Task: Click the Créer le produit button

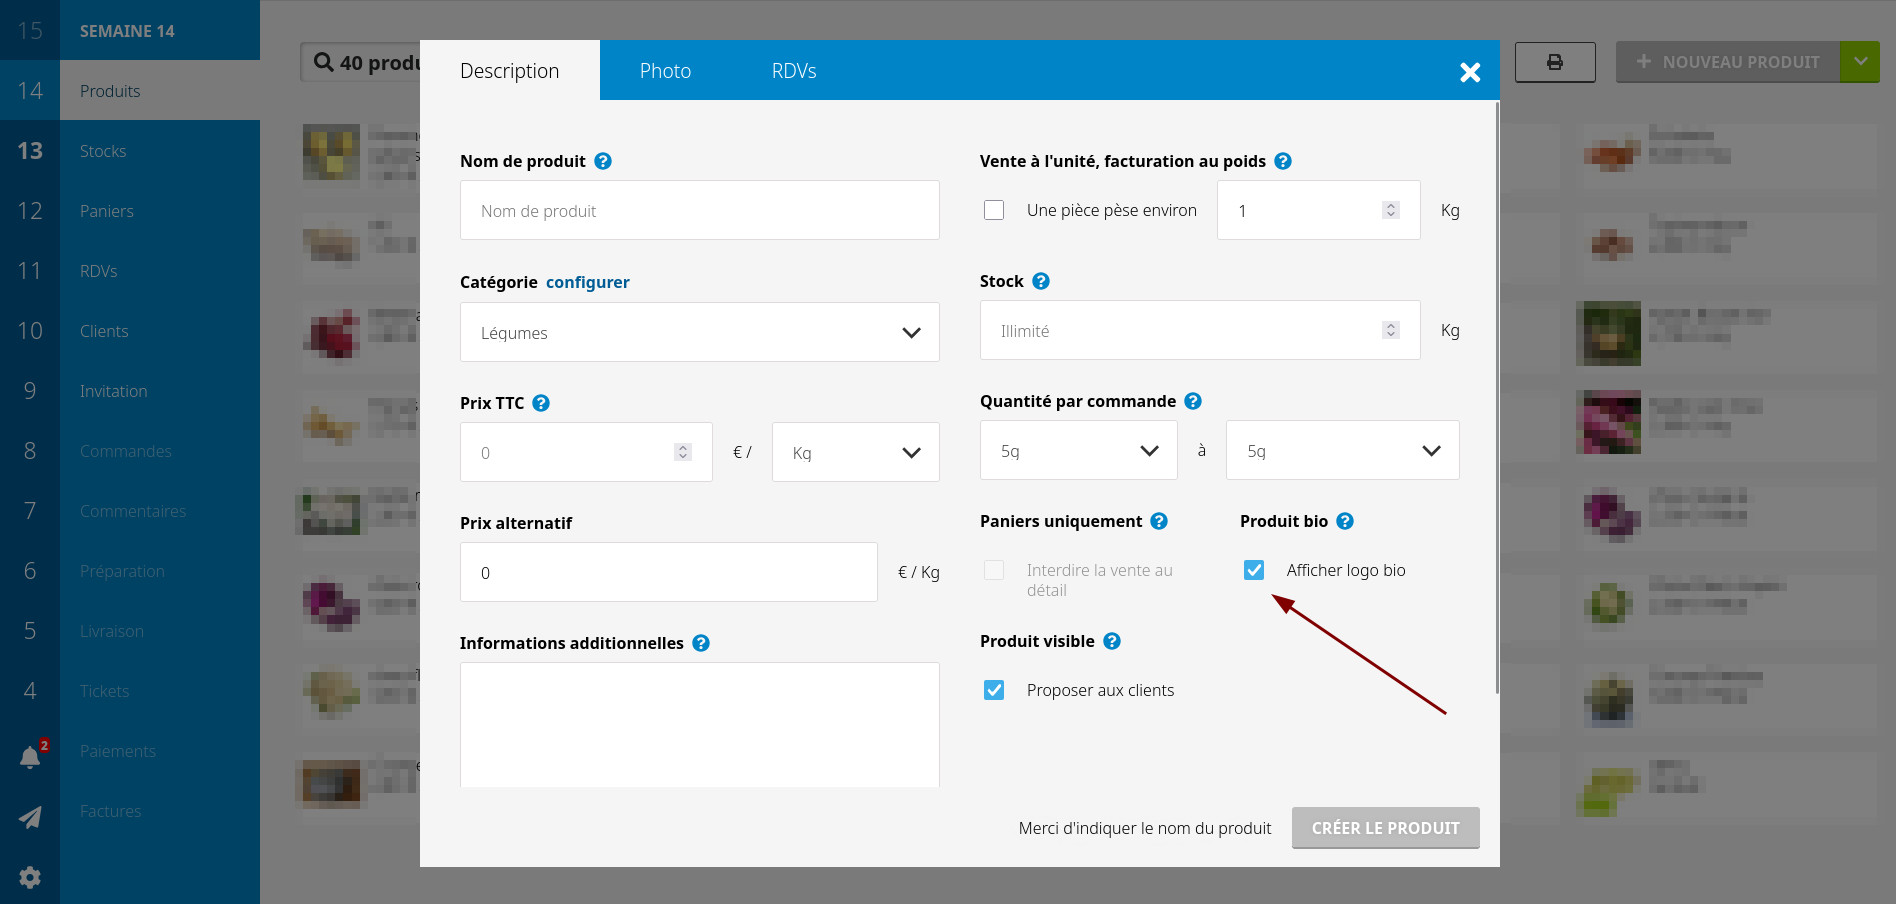Action: pos(1385,828)
